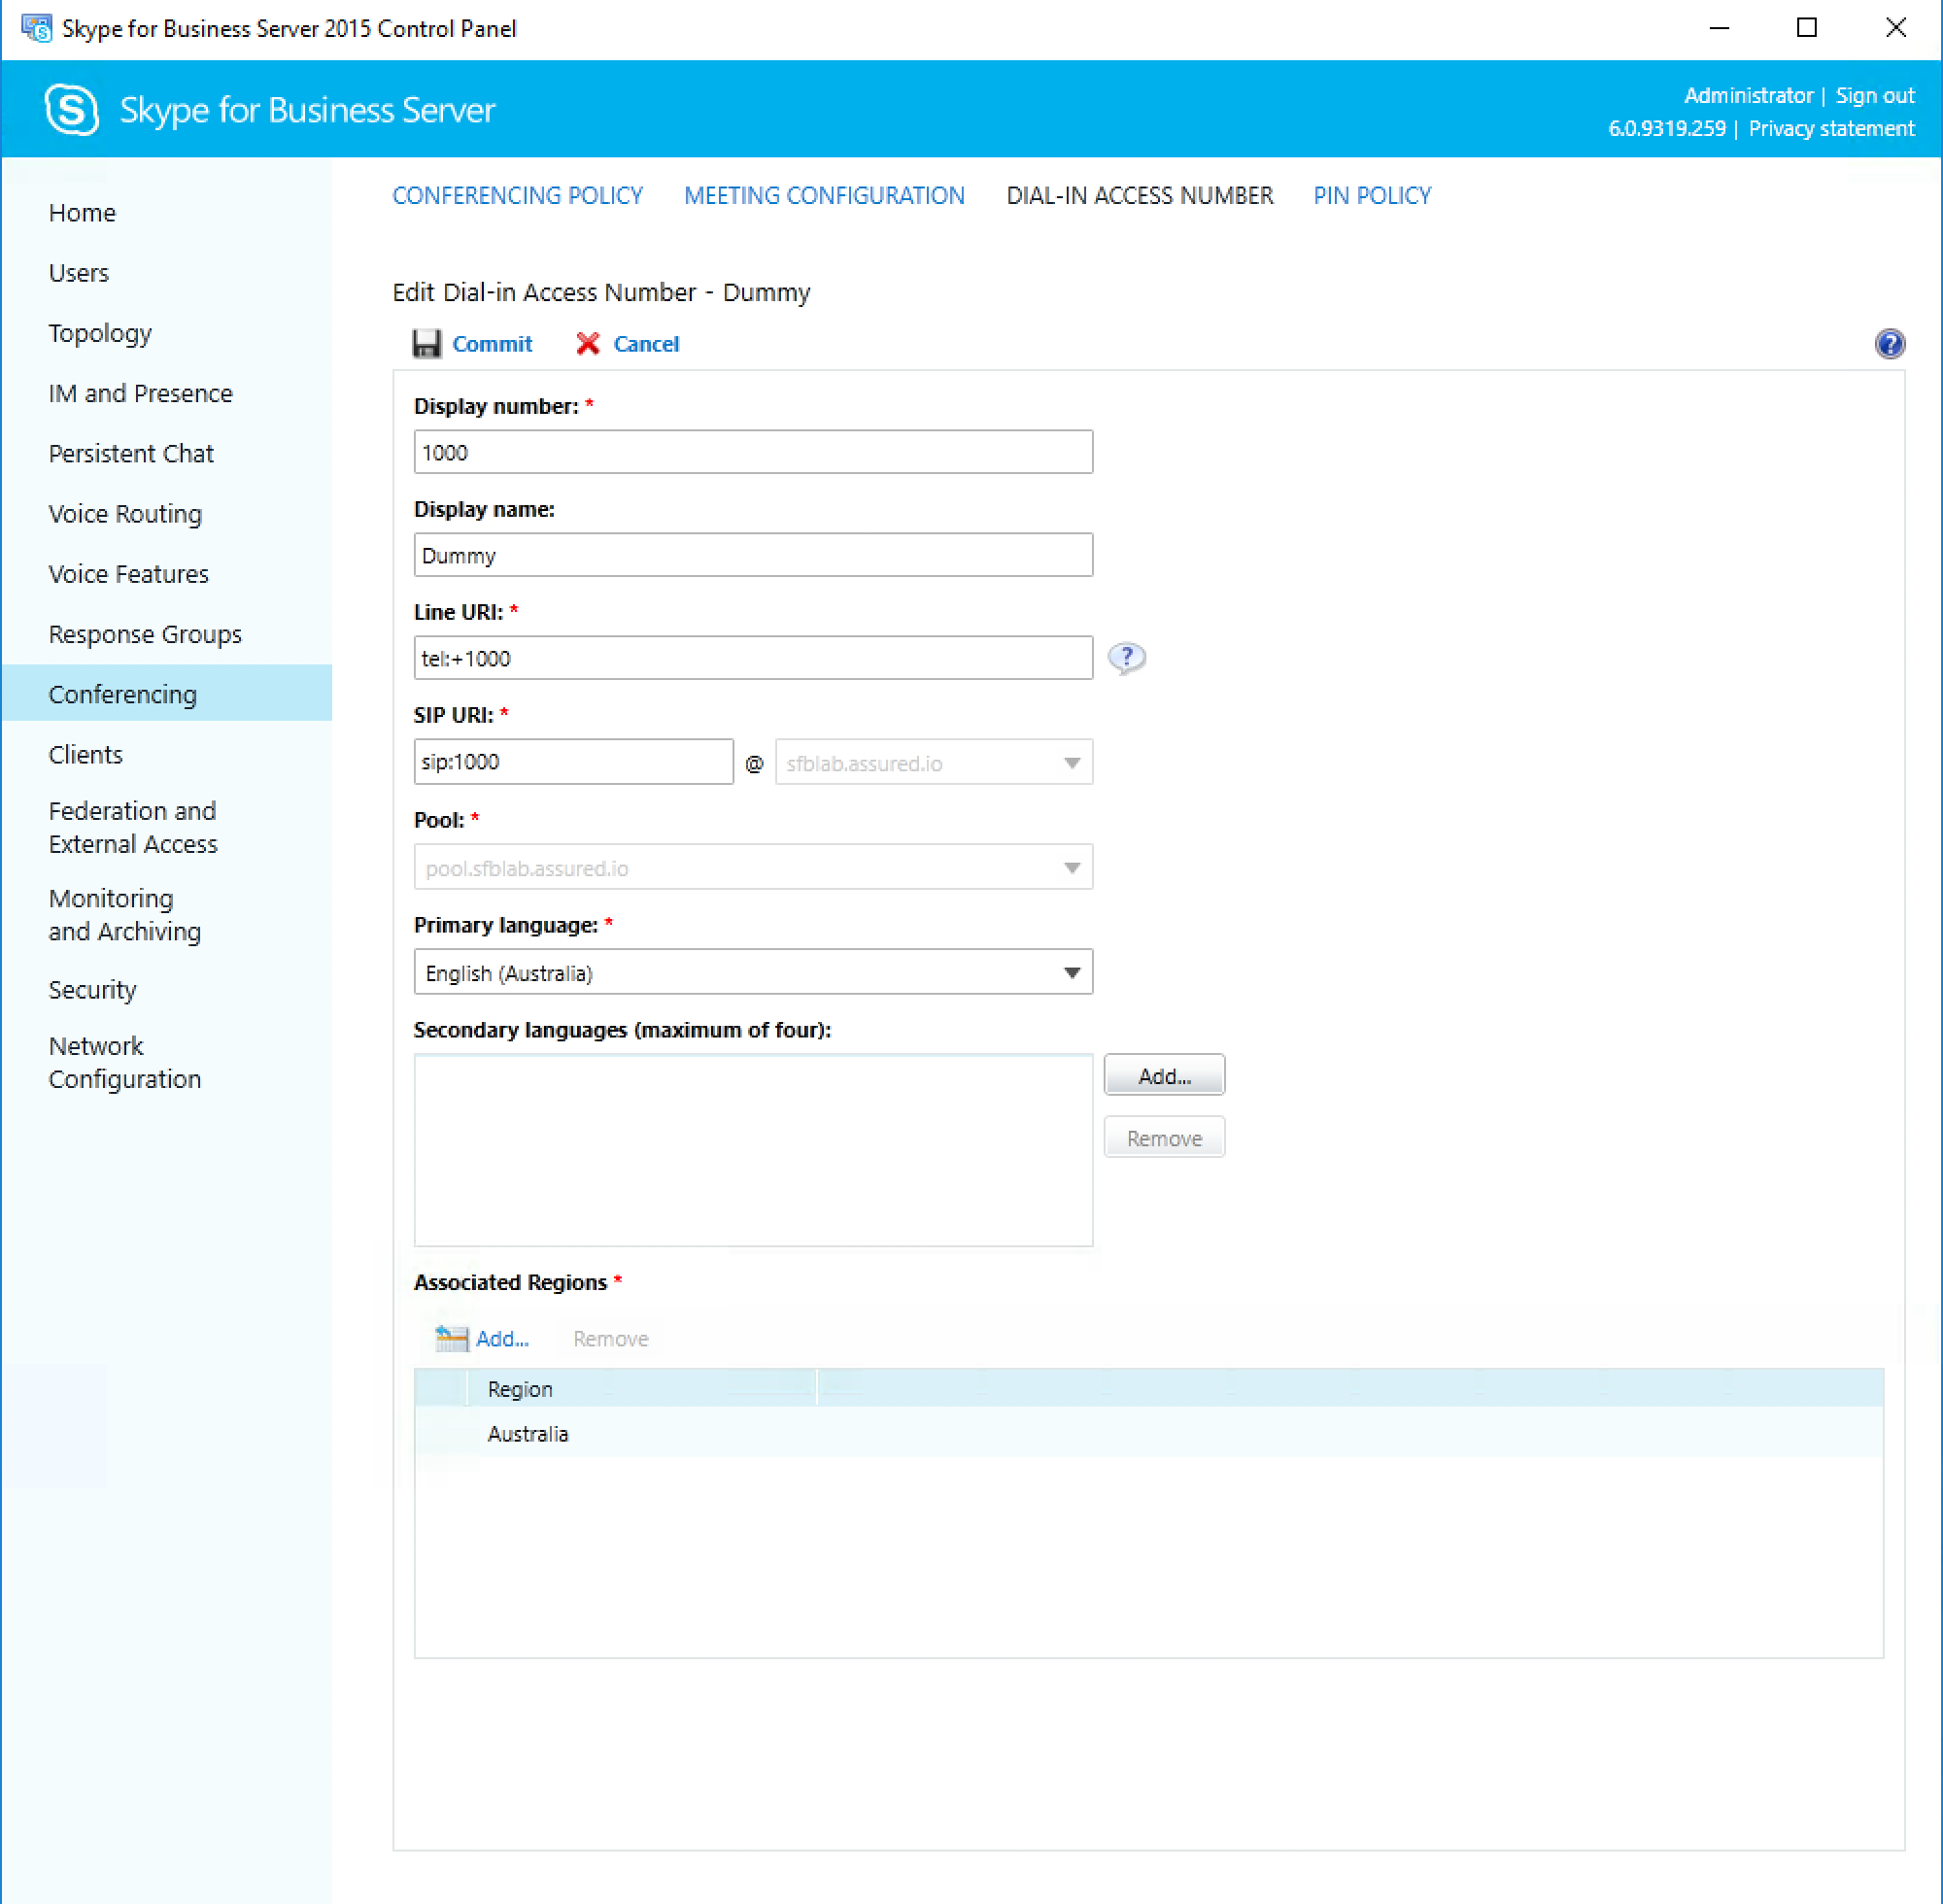Click the Administrator link
The image size is (1943, 1904).
(1748, 96)
